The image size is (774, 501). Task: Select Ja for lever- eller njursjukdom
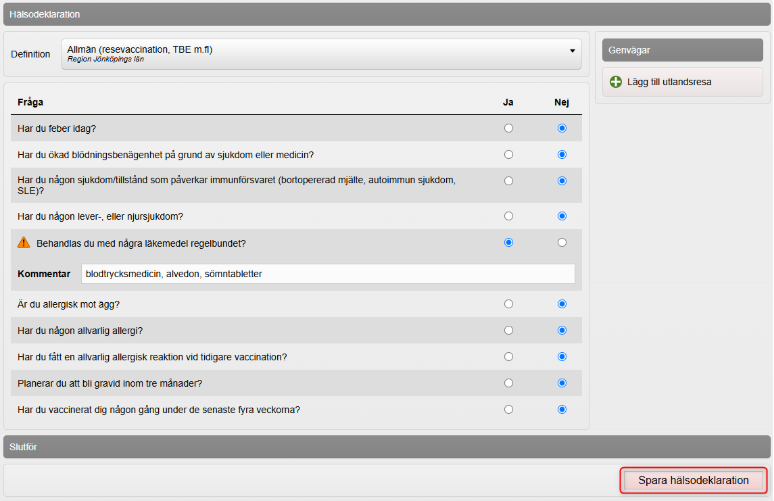pos(509,216)
